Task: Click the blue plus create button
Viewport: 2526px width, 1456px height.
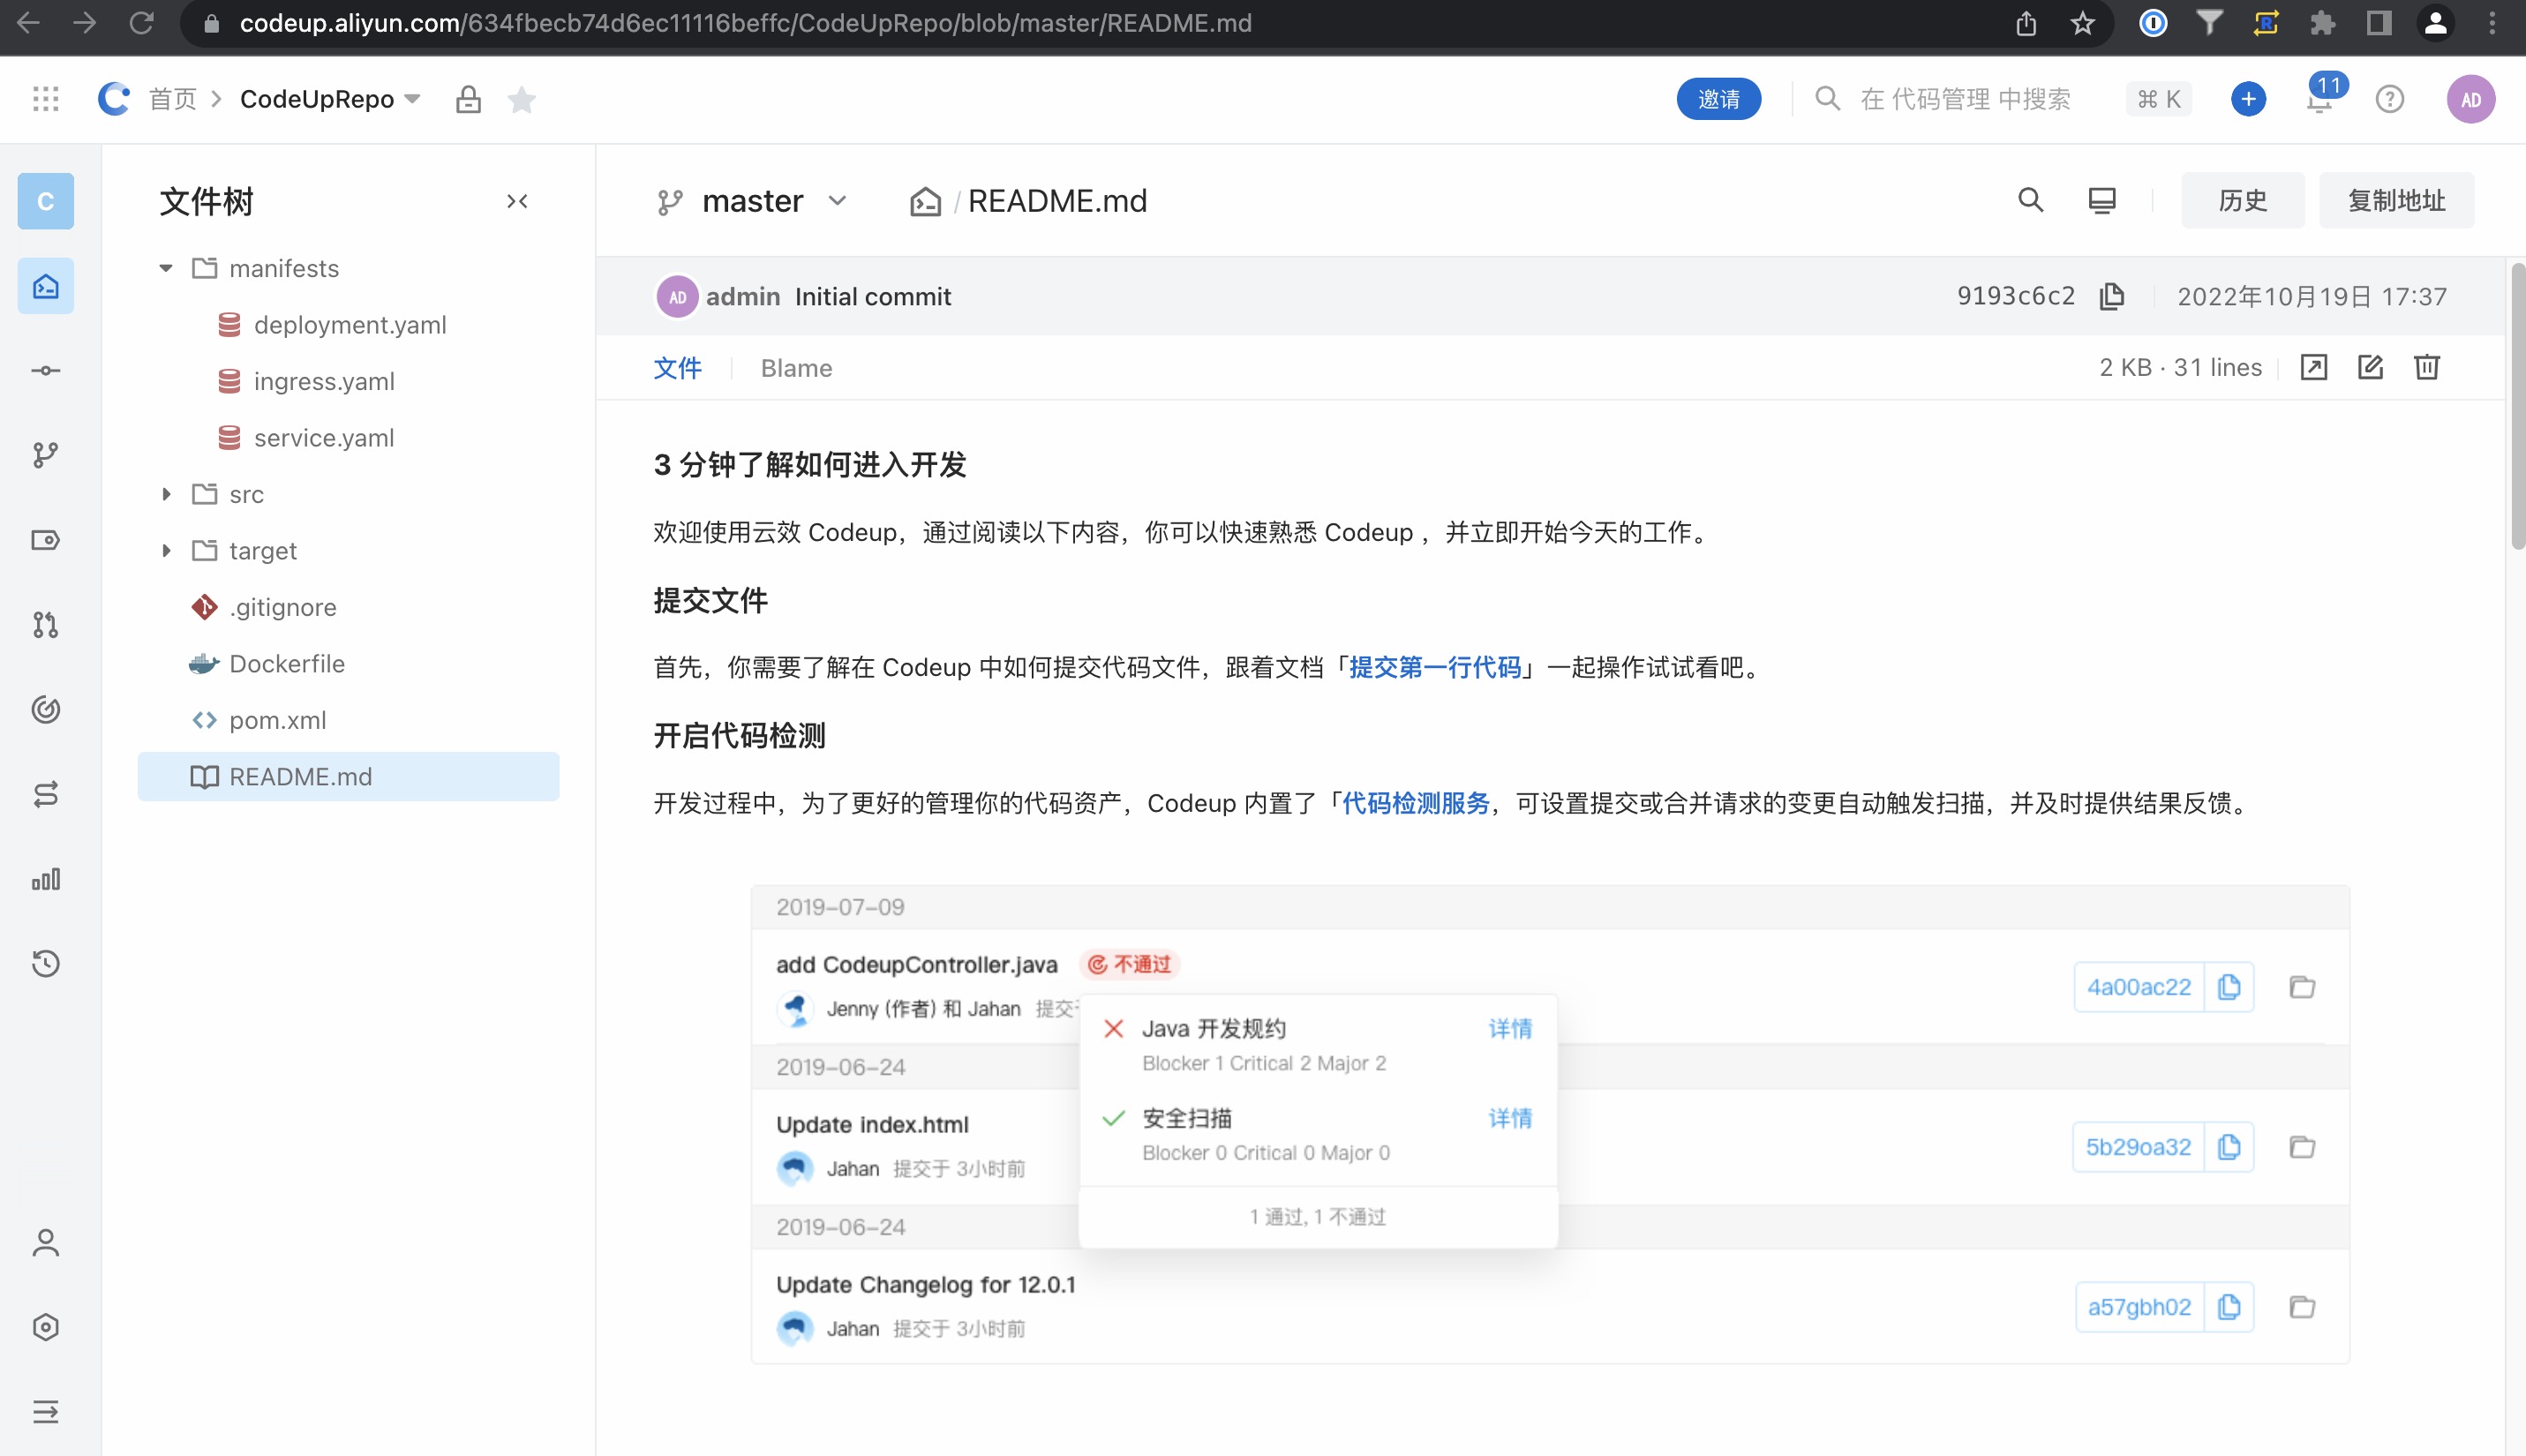Action: (x=2248, y=99)
